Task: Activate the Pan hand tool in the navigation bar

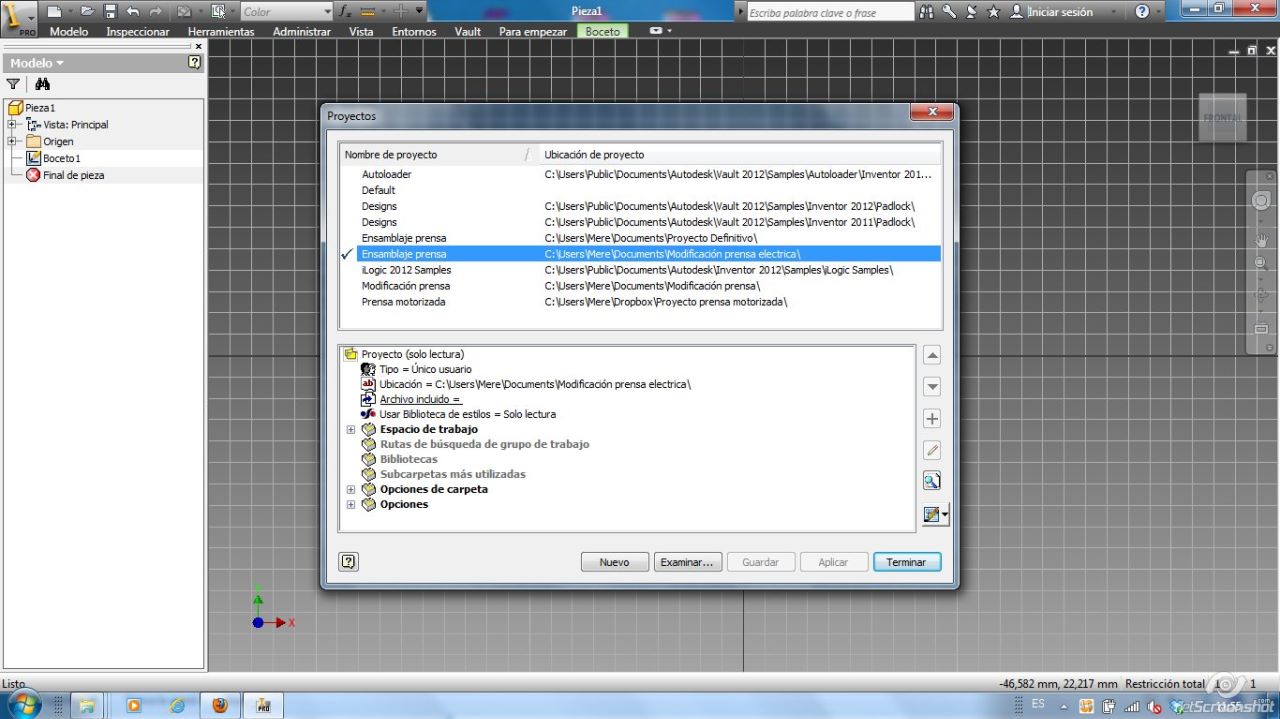Action: point(1261,240)
